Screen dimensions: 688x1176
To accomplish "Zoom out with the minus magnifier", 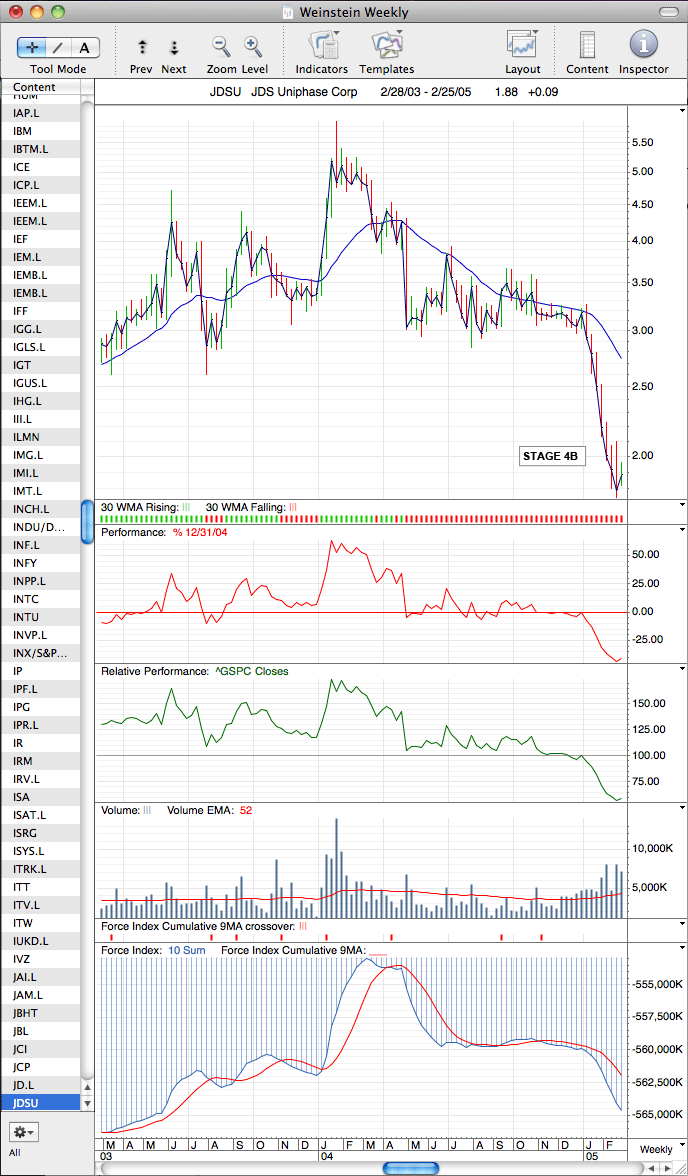I will coord(221,47).
